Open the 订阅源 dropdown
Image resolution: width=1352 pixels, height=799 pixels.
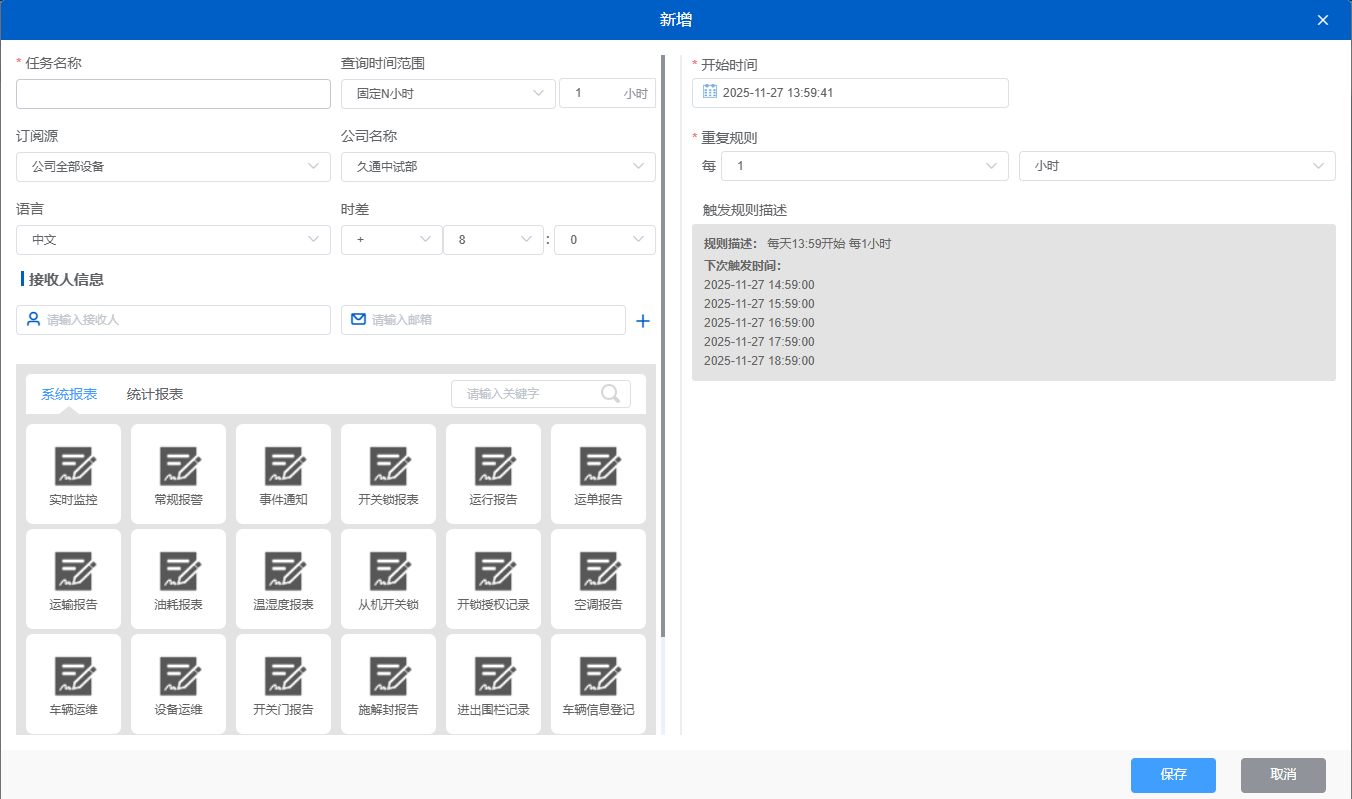173,167
